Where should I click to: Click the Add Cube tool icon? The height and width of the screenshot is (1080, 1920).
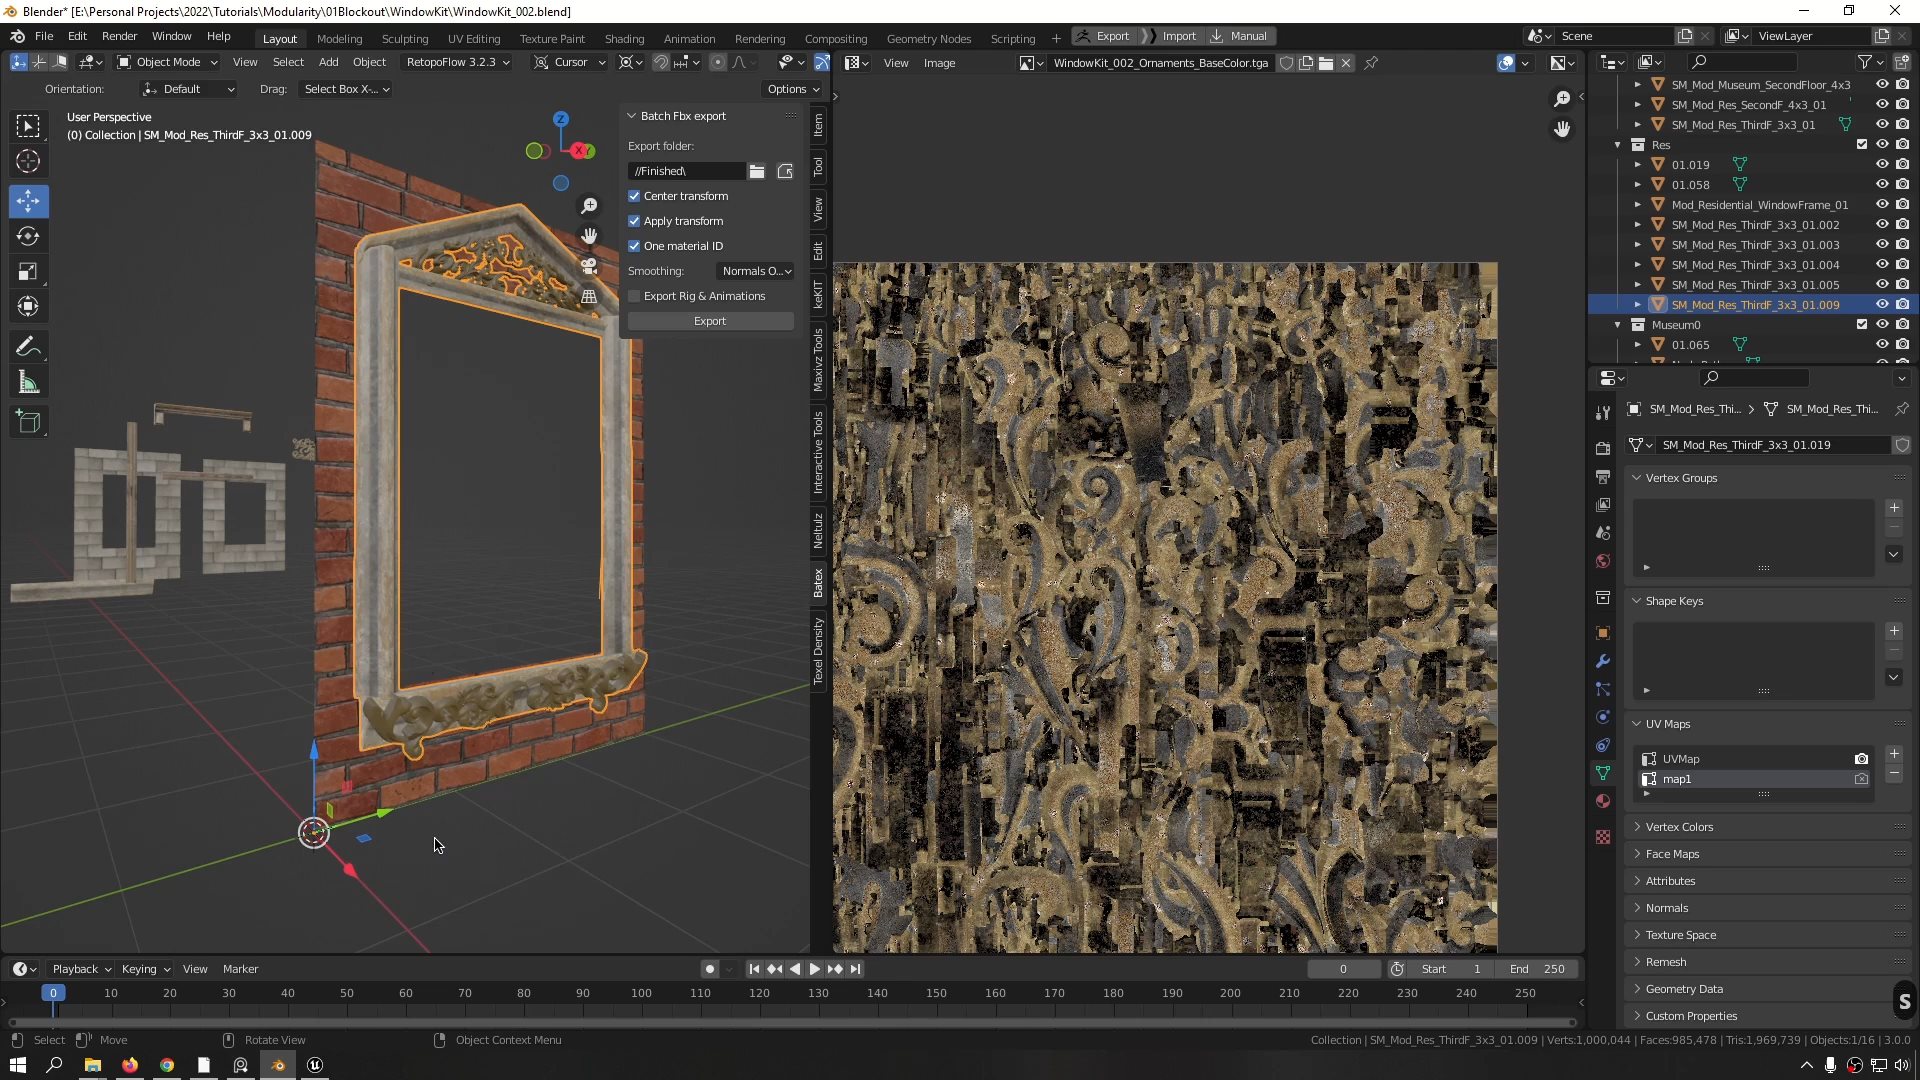click(x=28, y=423)
